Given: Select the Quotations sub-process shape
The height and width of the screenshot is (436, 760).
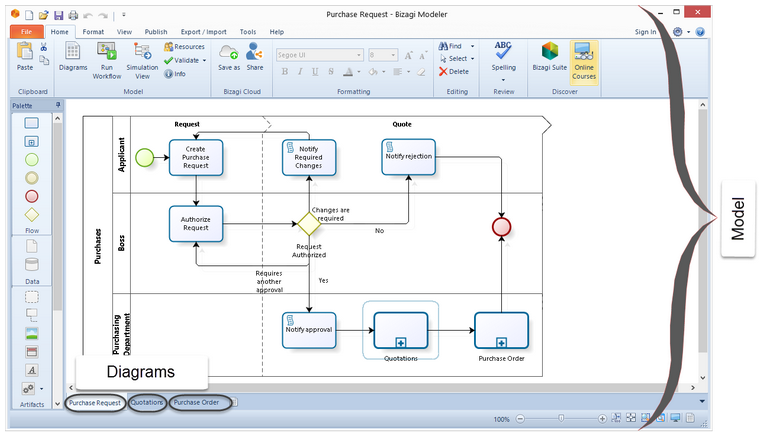Looking at the screenshot, I should pyautogui.click(x=401, y=330).
